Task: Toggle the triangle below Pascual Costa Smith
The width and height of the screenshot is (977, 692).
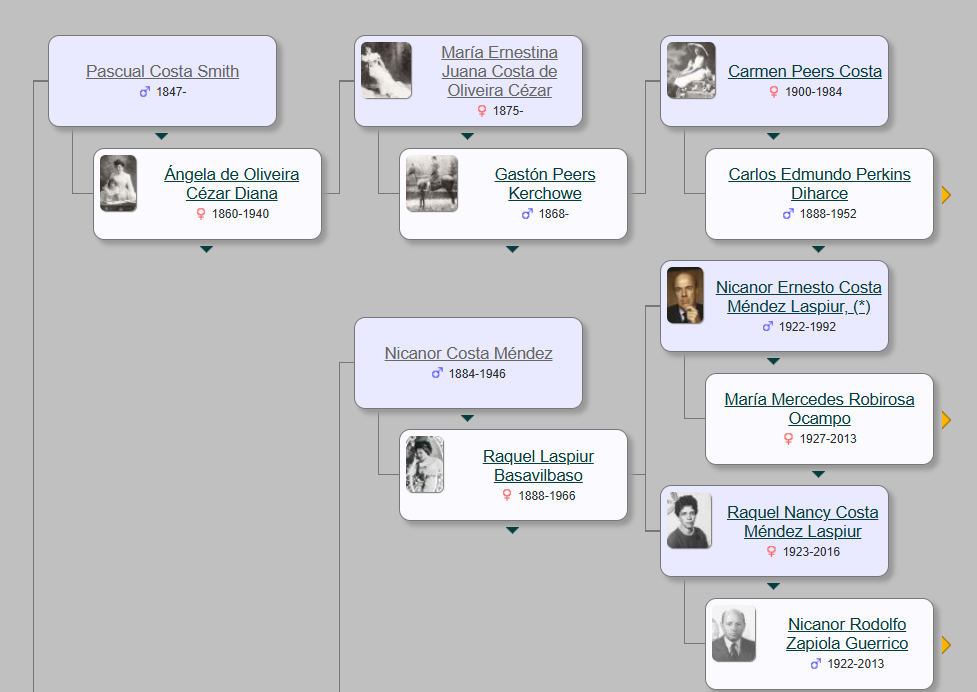Action: point(161,136)
